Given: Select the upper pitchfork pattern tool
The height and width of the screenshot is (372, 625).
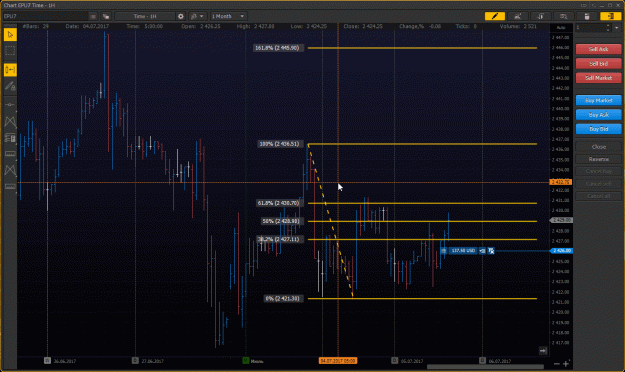Looking at the screenshot, I should click(x=10, y=121).
